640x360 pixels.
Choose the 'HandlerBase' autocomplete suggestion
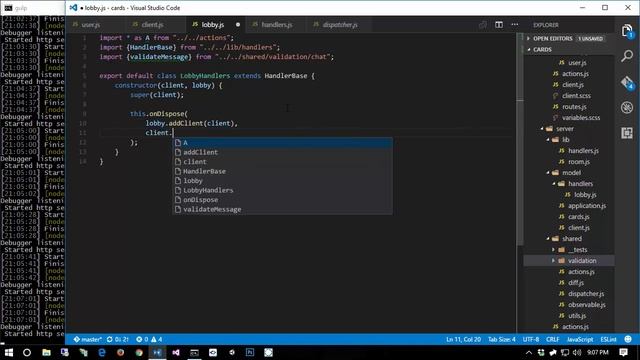pos(282,171)
